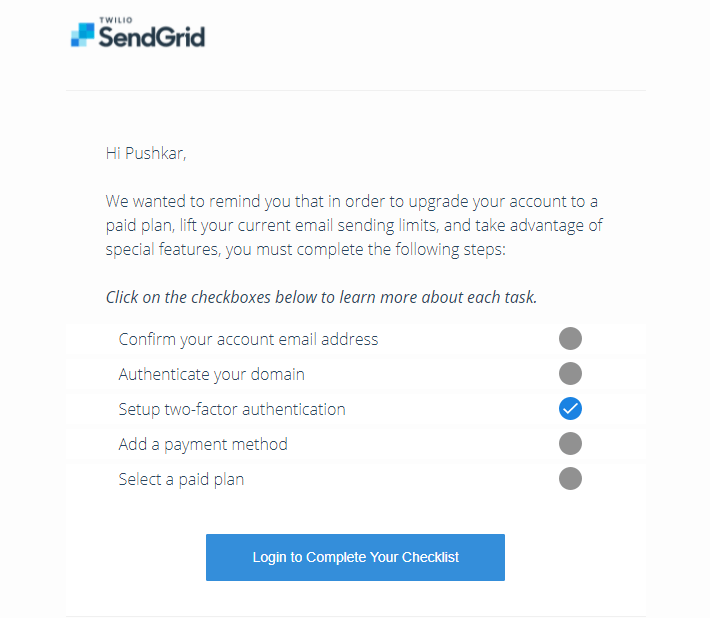Toggle the grey circle for Authenticate your domain
The width and height of the screenshot is (710, 618).
click(x=570, y=374)
